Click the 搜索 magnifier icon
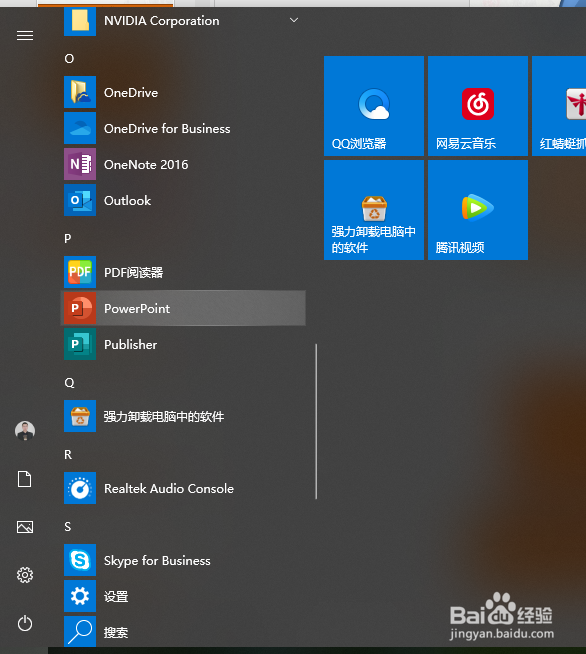This screenshot has height=654, width=586. [80, 631]
